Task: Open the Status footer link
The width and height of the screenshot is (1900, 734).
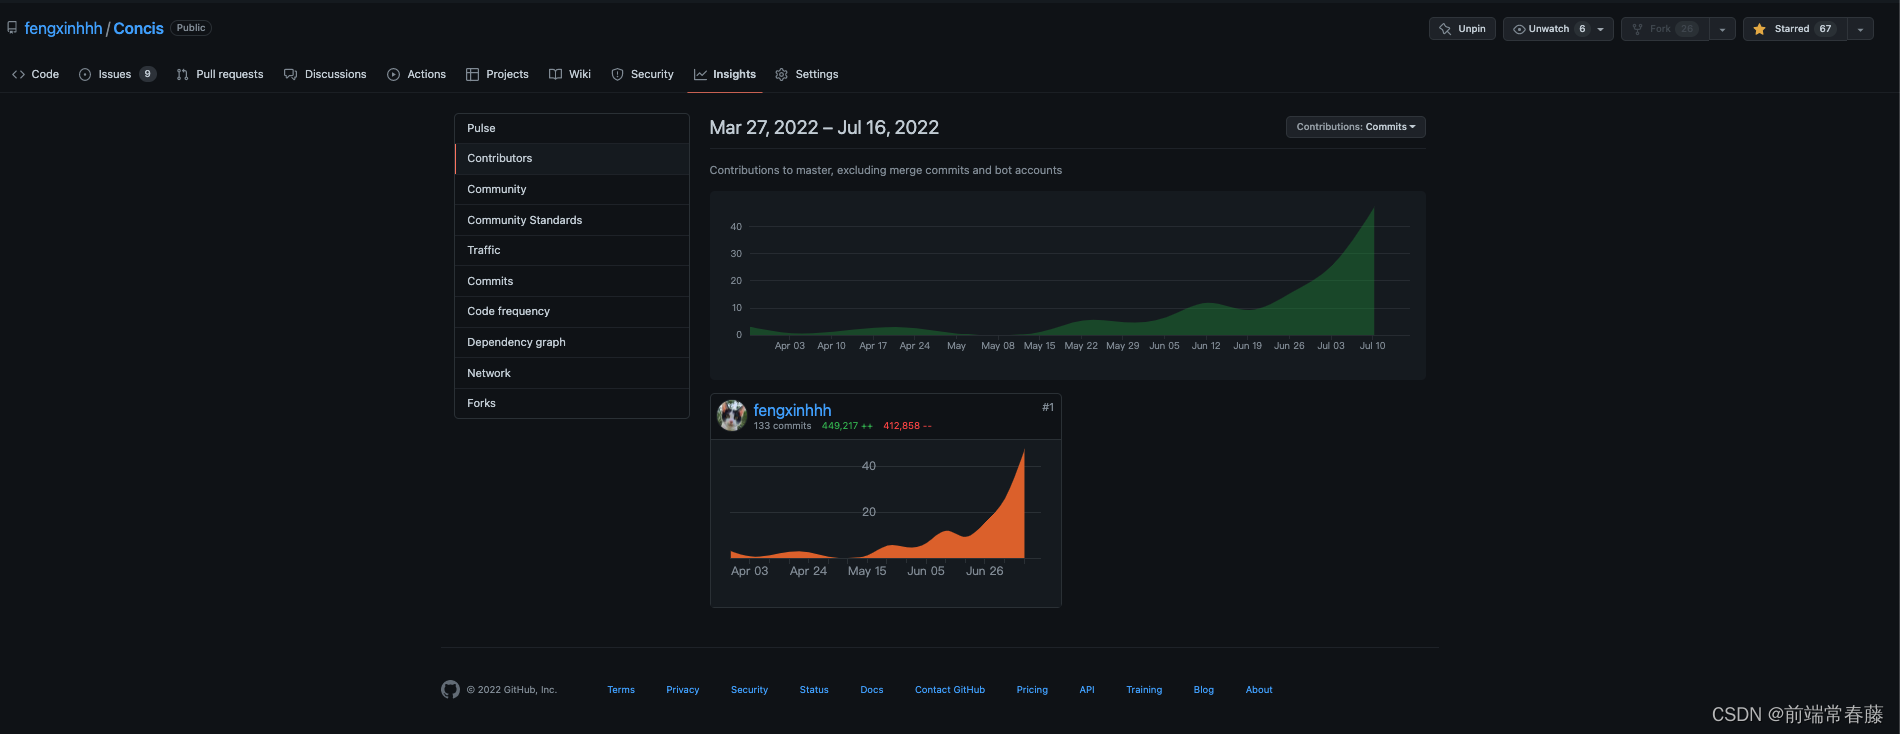Action: coord(814,690)
